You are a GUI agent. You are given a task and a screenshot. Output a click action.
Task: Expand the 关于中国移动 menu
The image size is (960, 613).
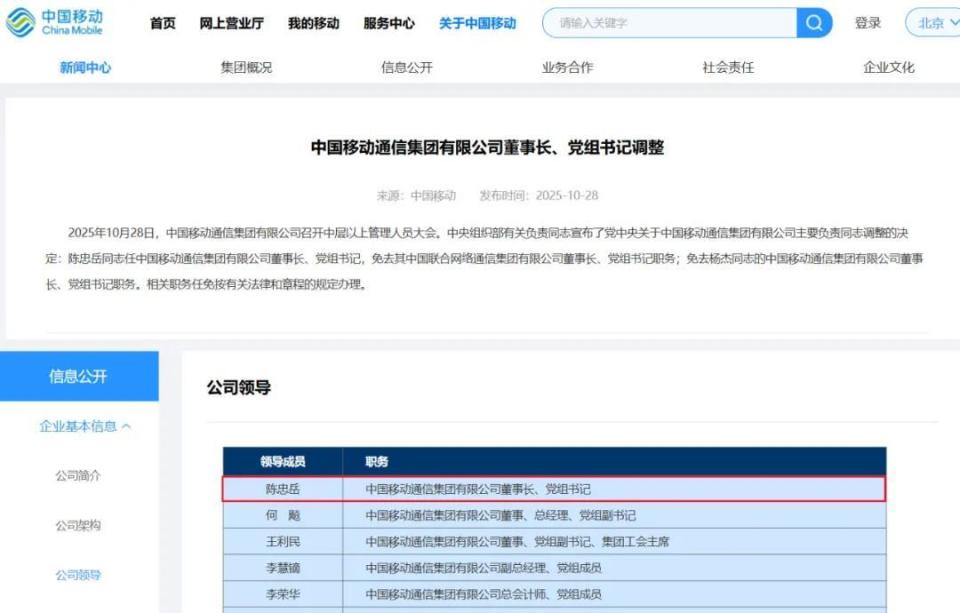click(x=477, y=22)
